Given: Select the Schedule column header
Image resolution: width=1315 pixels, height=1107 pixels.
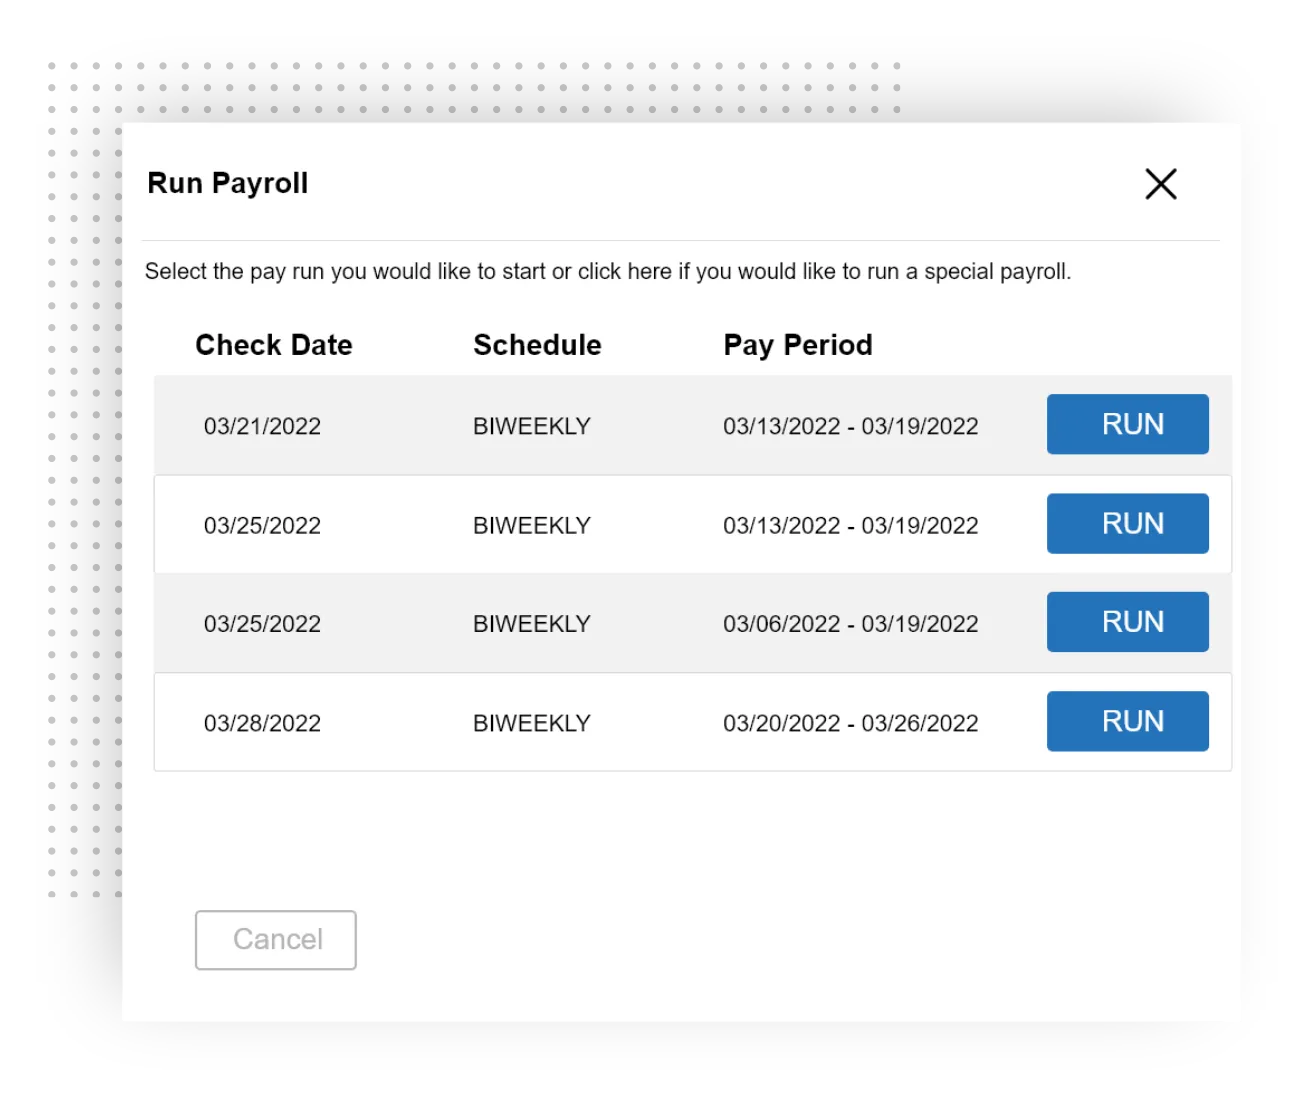Looking at the screenshot, I should 536,344.
